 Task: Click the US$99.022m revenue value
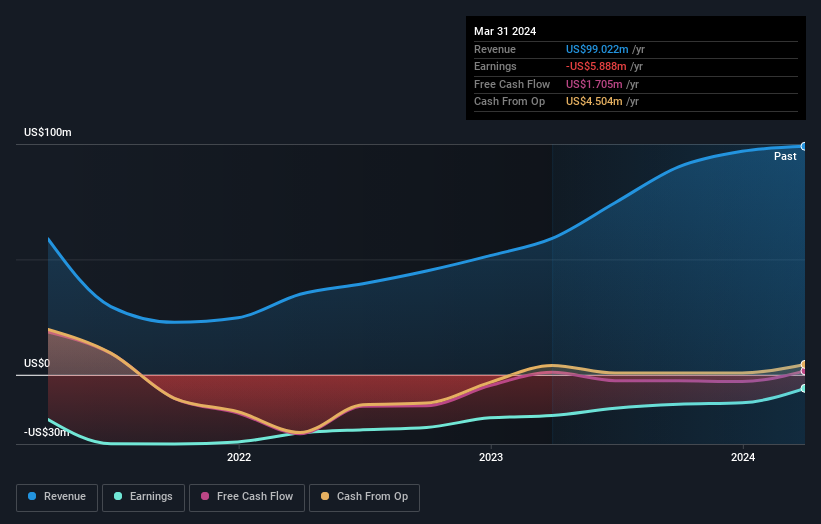597,49
